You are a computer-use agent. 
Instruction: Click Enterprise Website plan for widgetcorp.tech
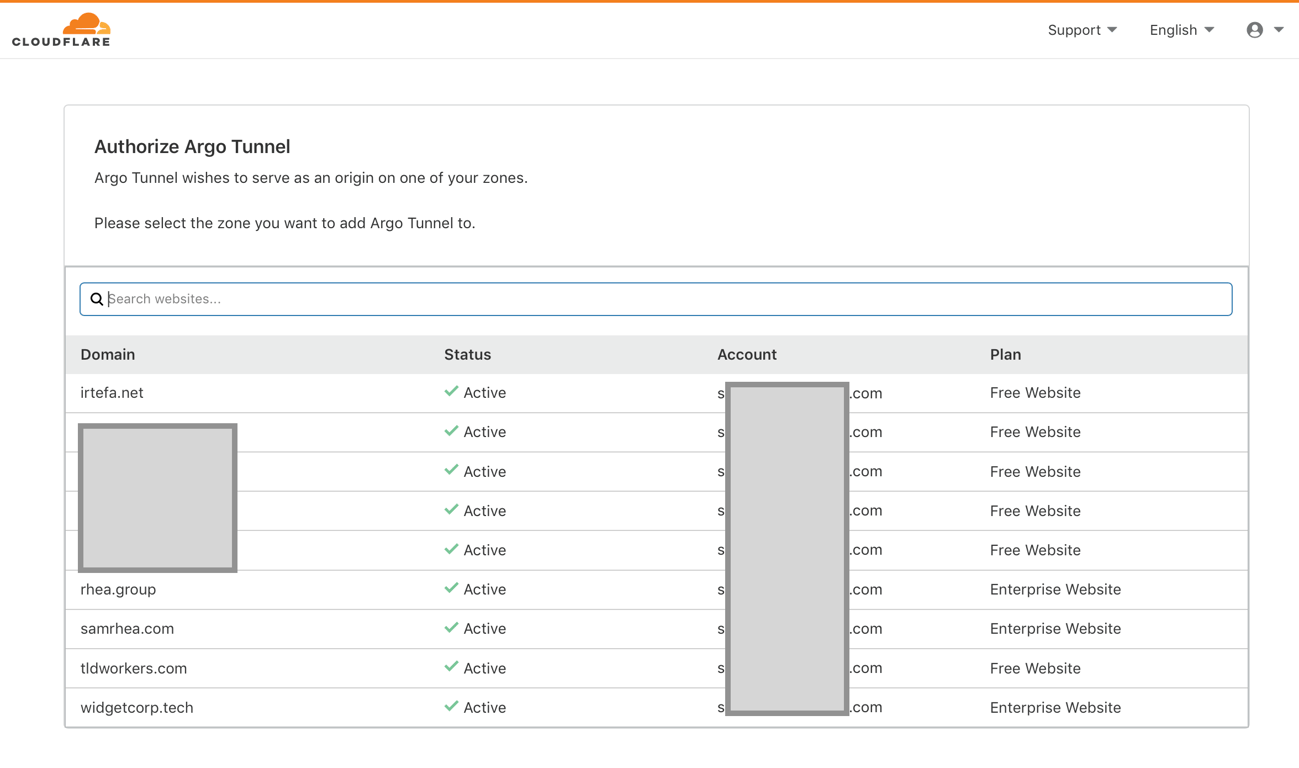click(x=1055, y=707)
